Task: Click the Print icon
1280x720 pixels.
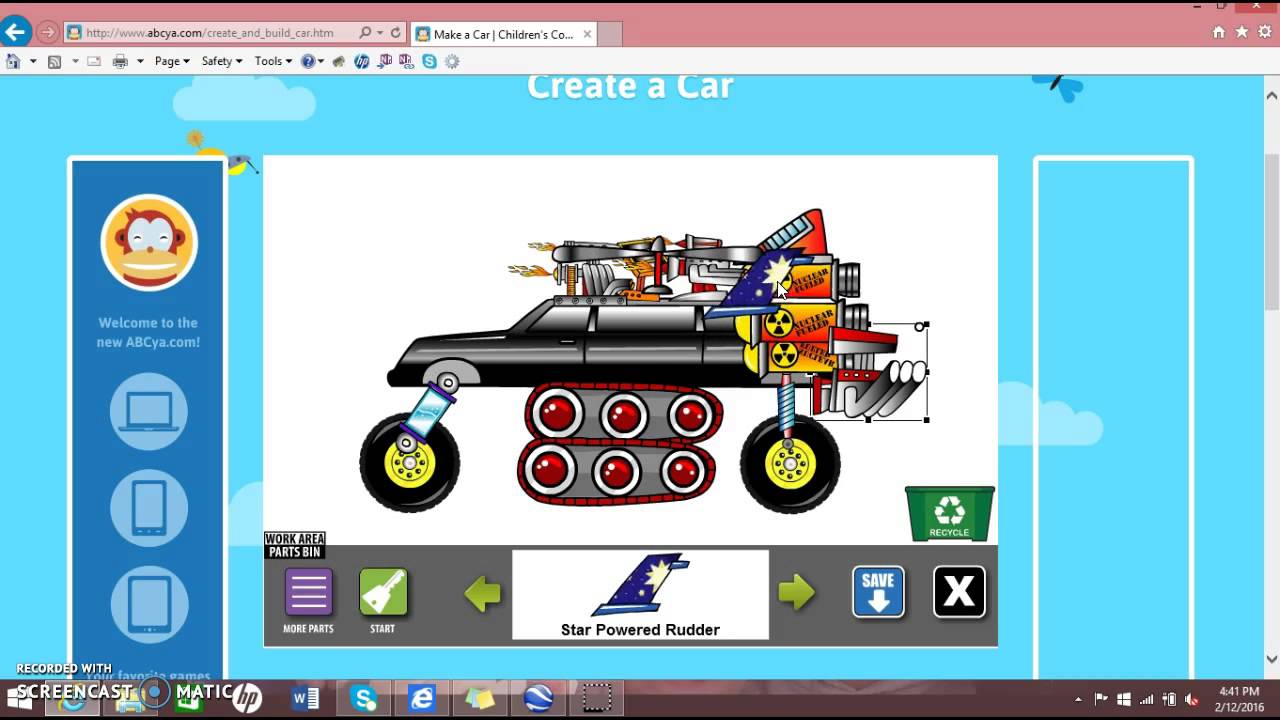Action: (x=120, y=61)
